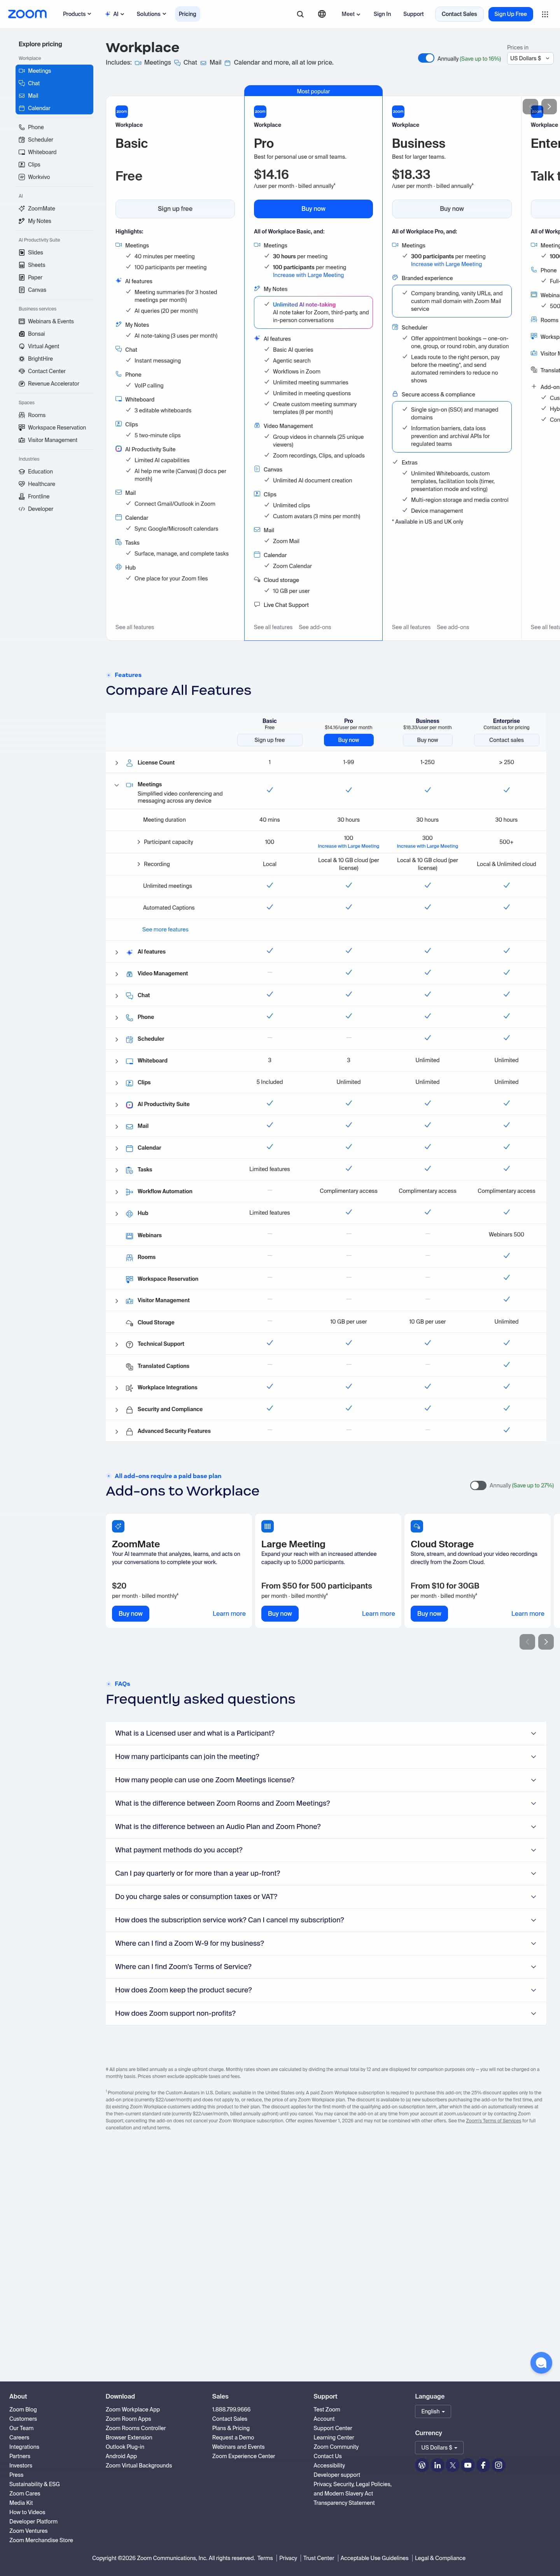Click Contact Sales in the header
The width and height of the screenshot is (560, 2576).
(459, 14)
